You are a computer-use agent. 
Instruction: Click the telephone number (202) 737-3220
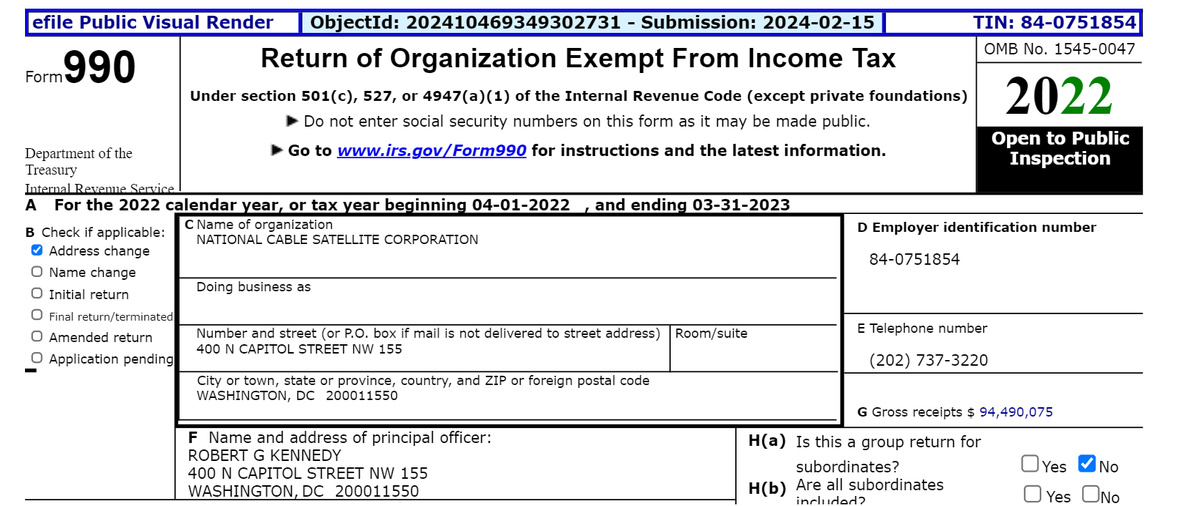(x=928, y=360)
